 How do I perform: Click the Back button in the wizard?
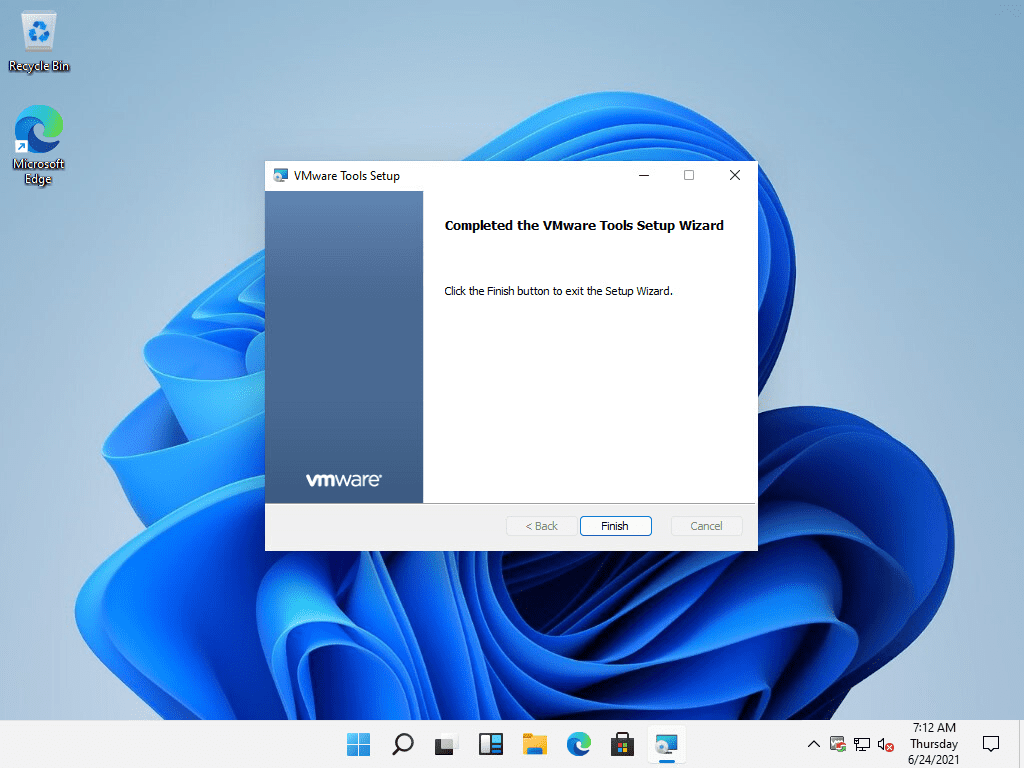tap(540, 525)
